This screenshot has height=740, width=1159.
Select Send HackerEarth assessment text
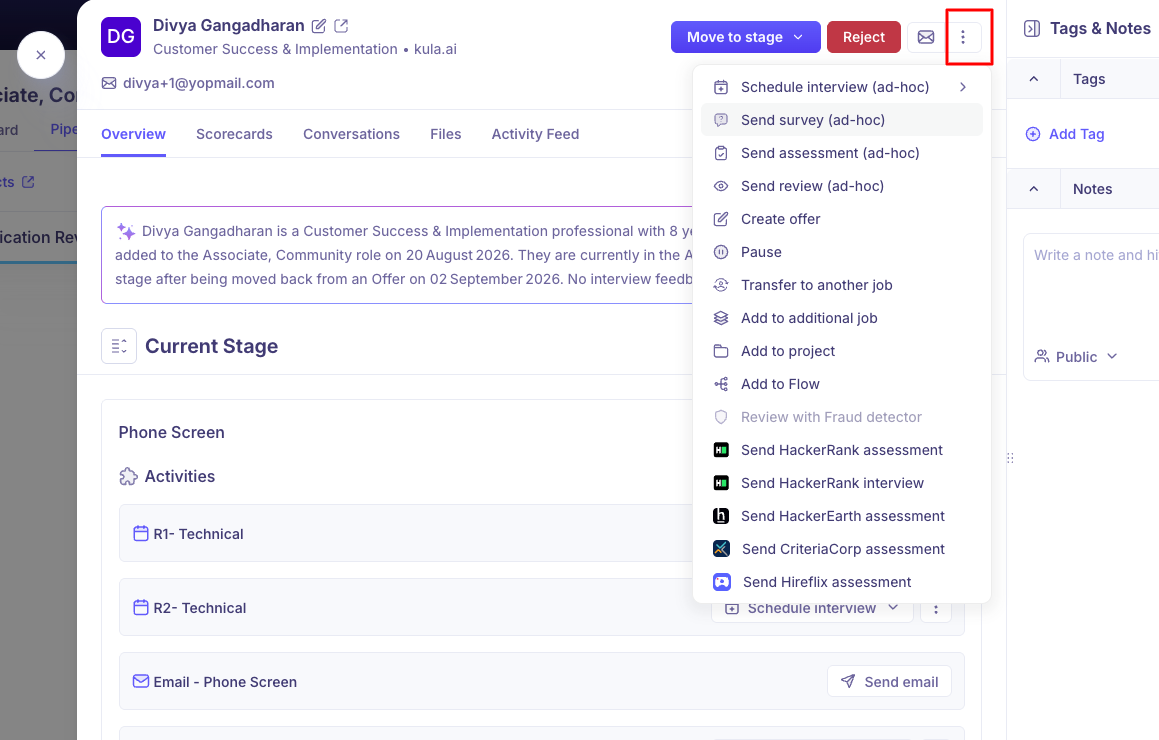pos(843,516)
